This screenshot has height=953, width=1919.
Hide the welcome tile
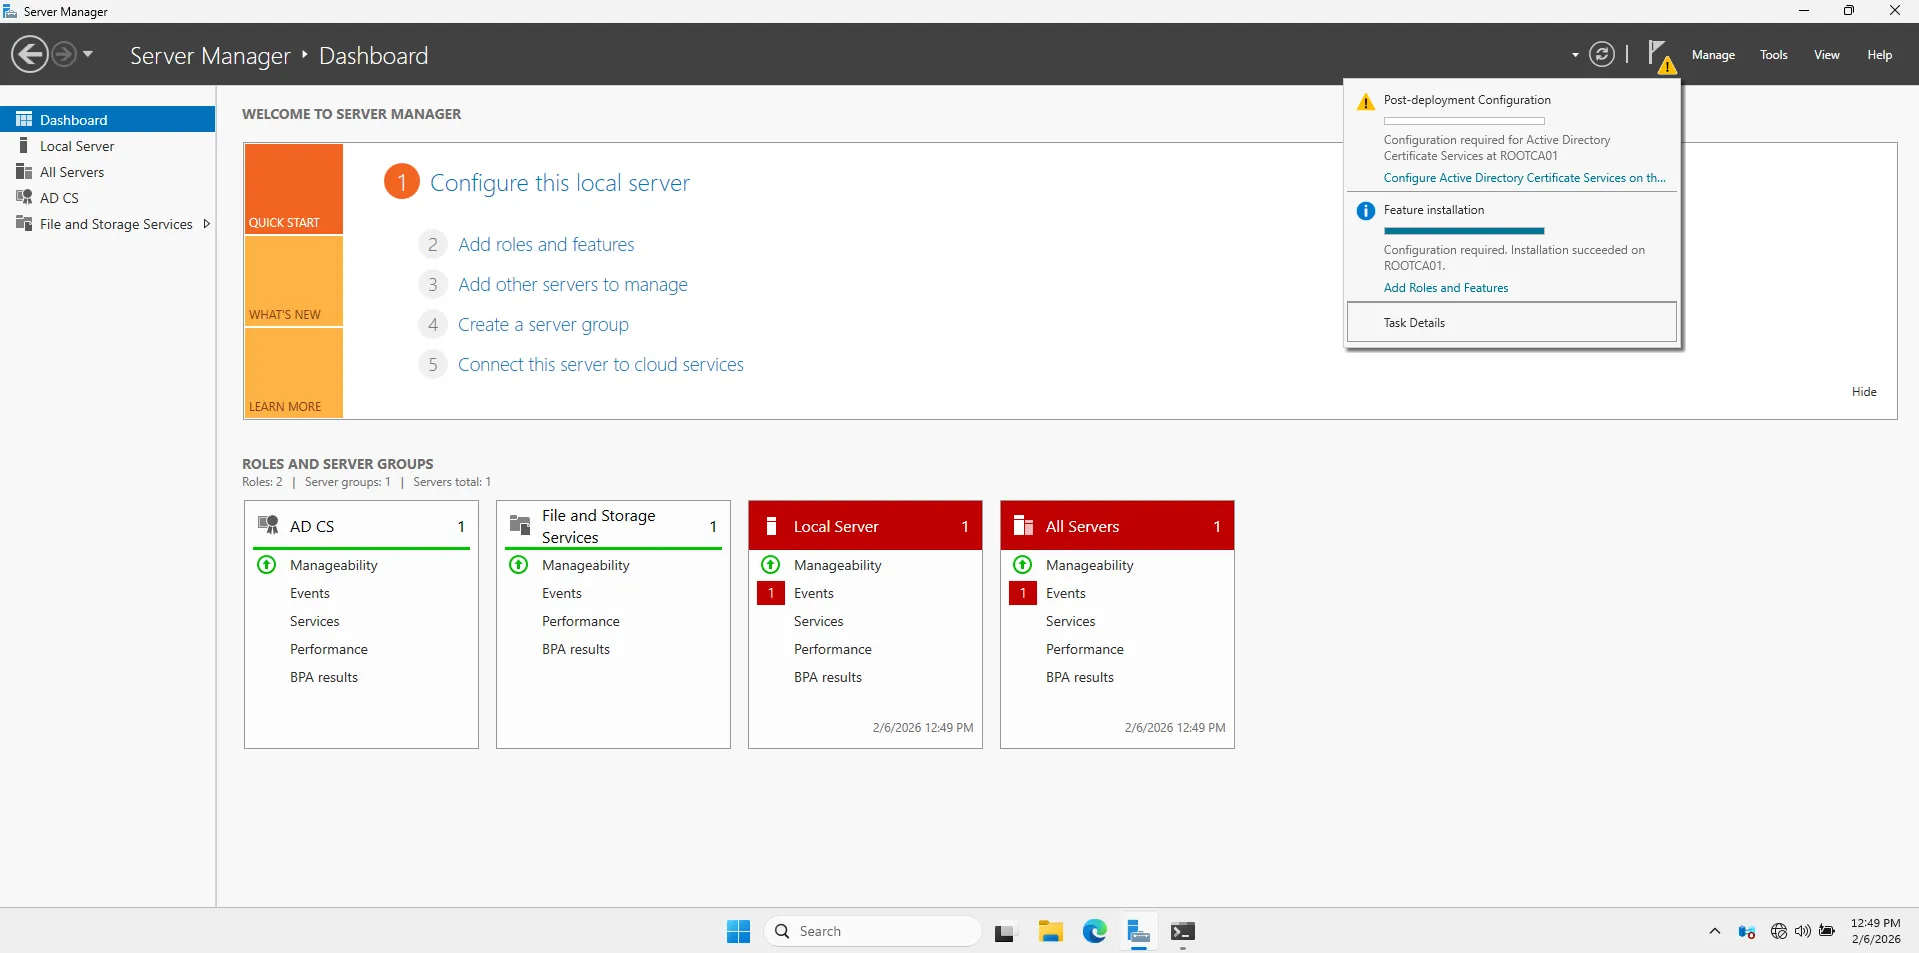[x=1864, y=392]
